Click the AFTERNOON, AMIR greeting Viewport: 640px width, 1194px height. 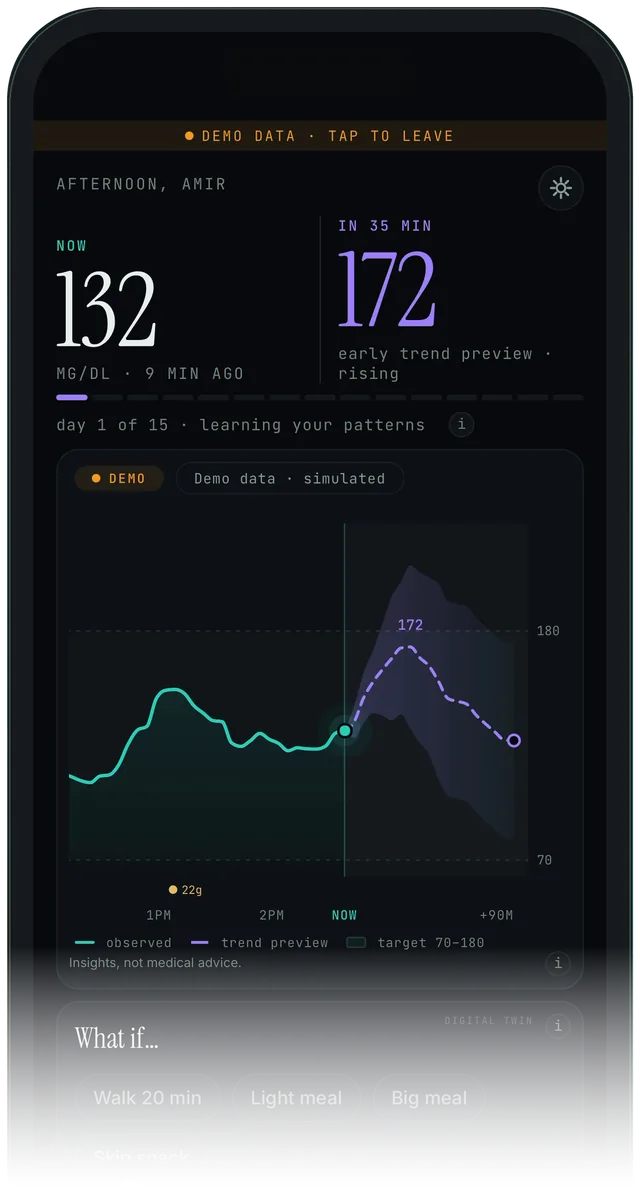141,184
